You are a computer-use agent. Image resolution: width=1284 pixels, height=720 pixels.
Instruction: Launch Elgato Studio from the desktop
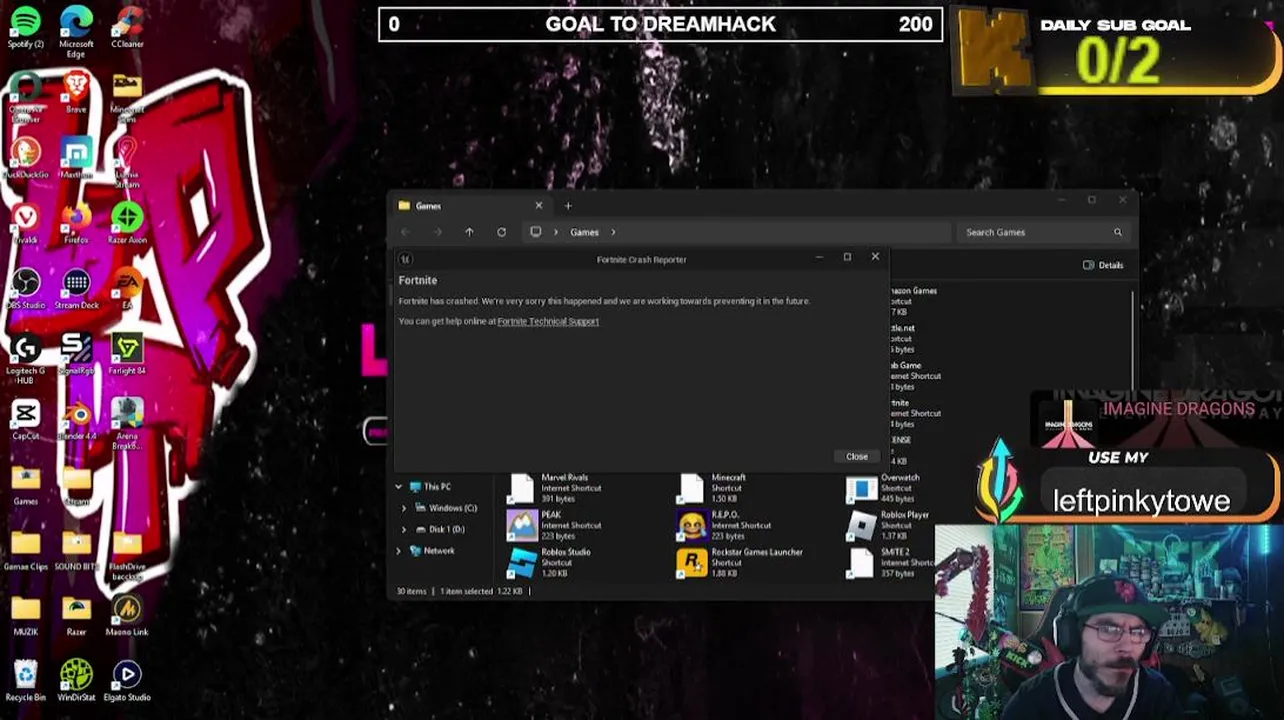click(127, 681)
